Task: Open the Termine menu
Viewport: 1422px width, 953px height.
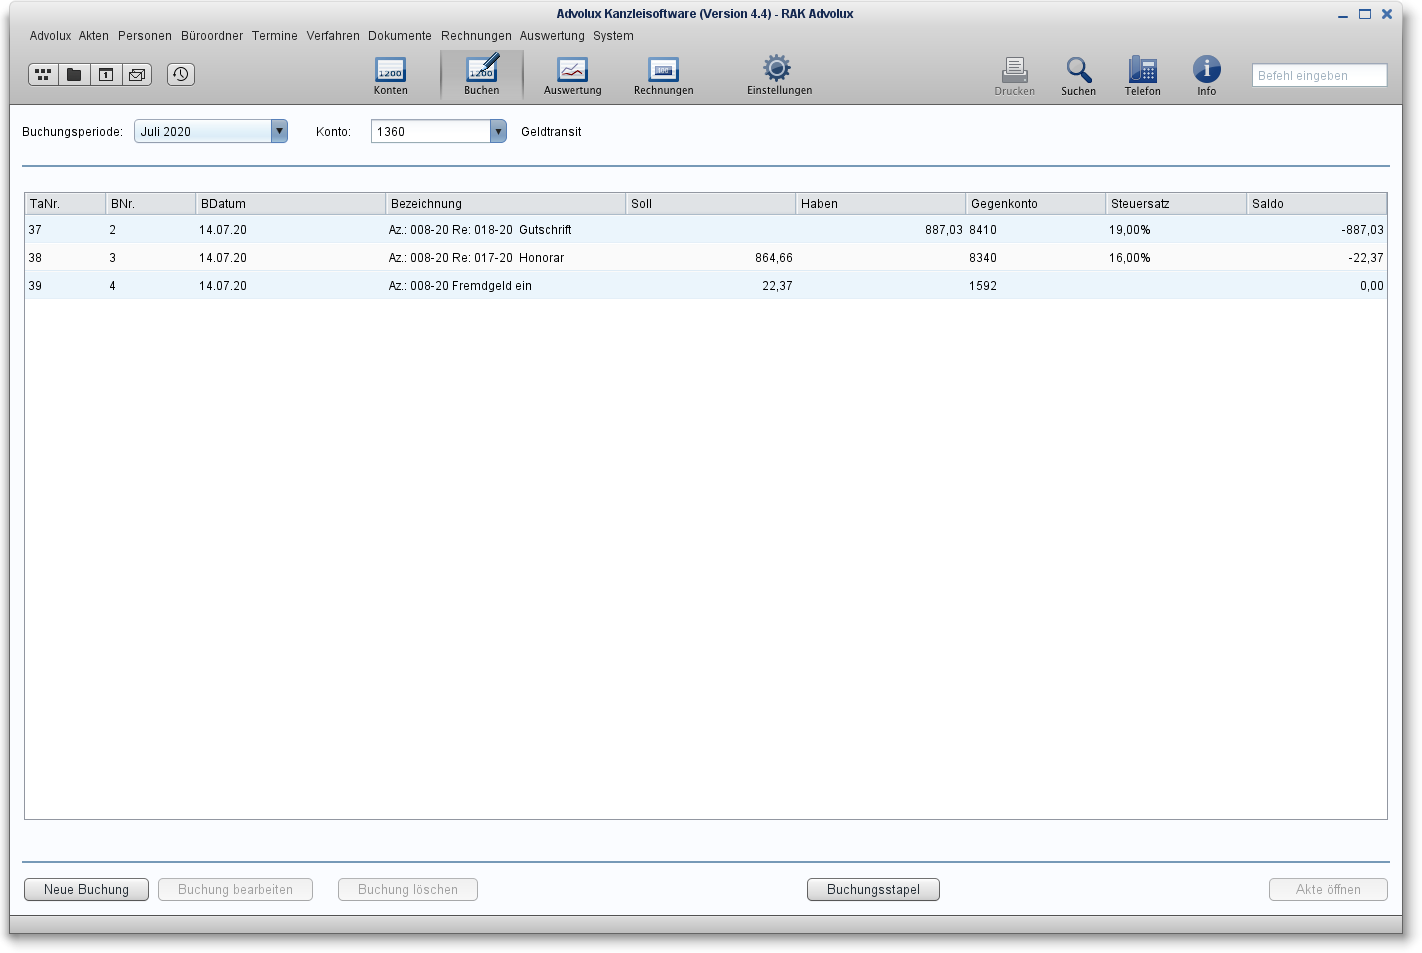Action: [x=275, y=36]
